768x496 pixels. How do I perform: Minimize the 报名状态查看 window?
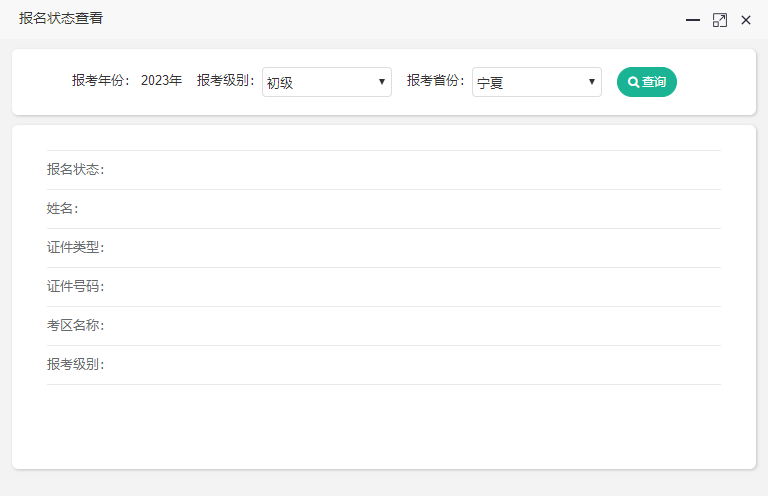click(x=693, y=20)
